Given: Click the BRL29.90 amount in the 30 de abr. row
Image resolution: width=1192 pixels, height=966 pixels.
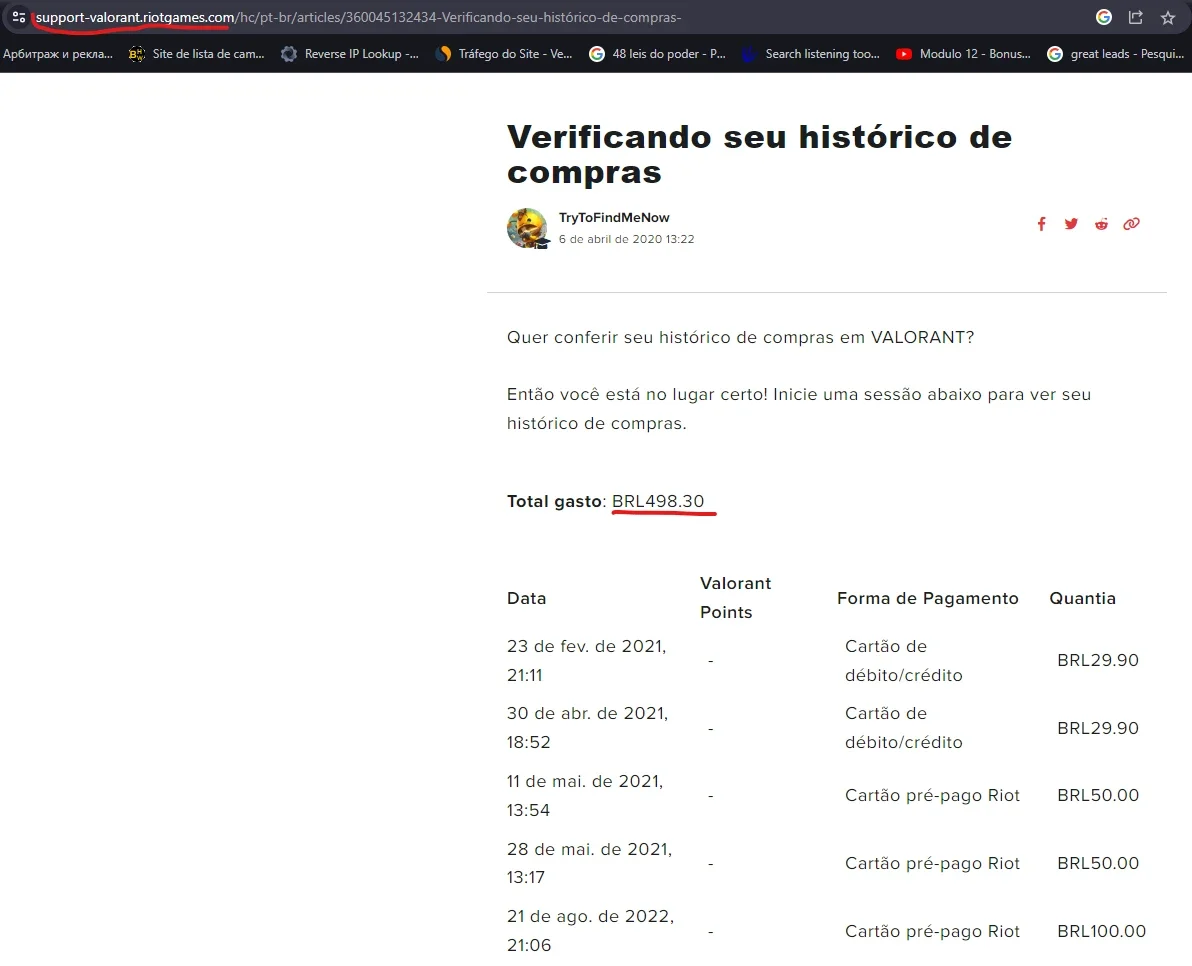Looking at the screenshot, I should tap(1098, 728).
